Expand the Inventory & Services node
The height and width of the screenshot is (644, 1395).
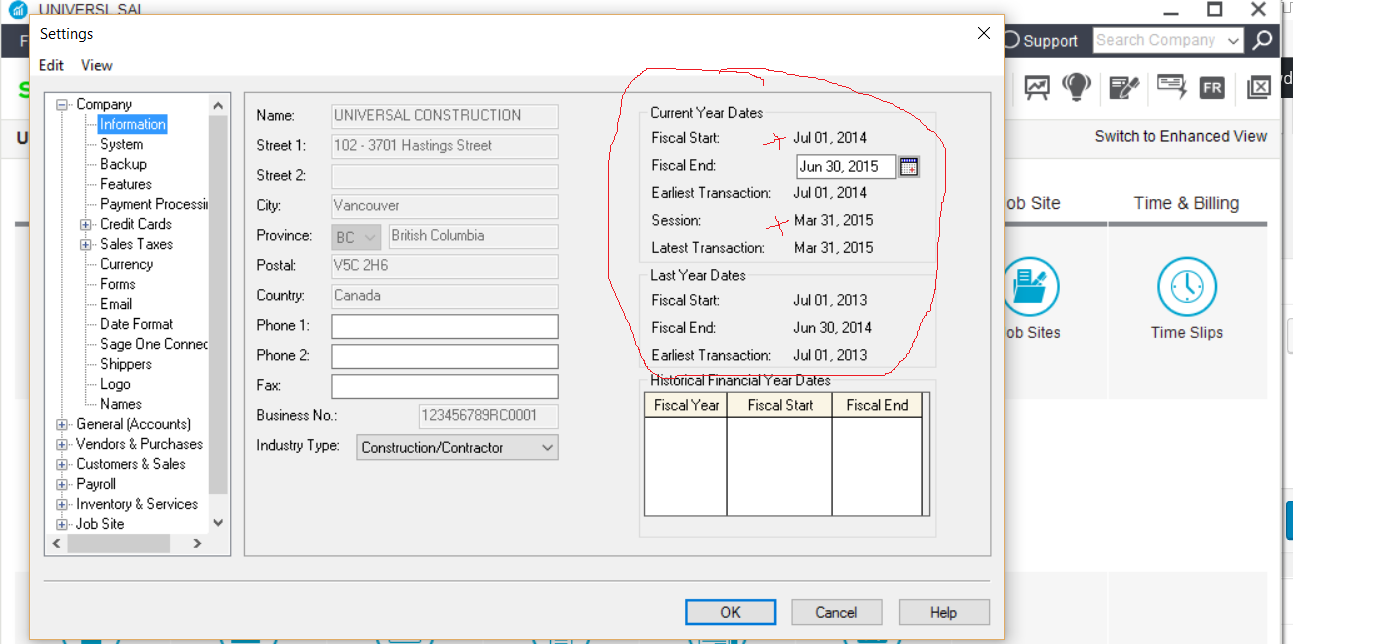(63, 504)
